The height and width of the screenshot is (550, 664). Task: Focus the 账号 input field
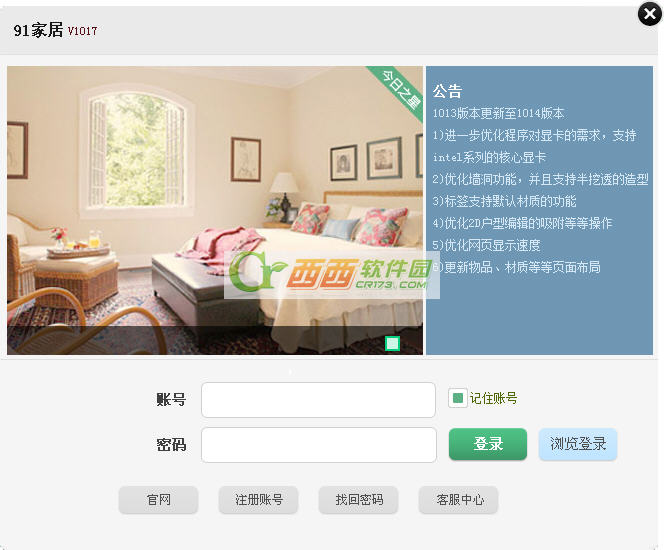click(x=318, y=400)
